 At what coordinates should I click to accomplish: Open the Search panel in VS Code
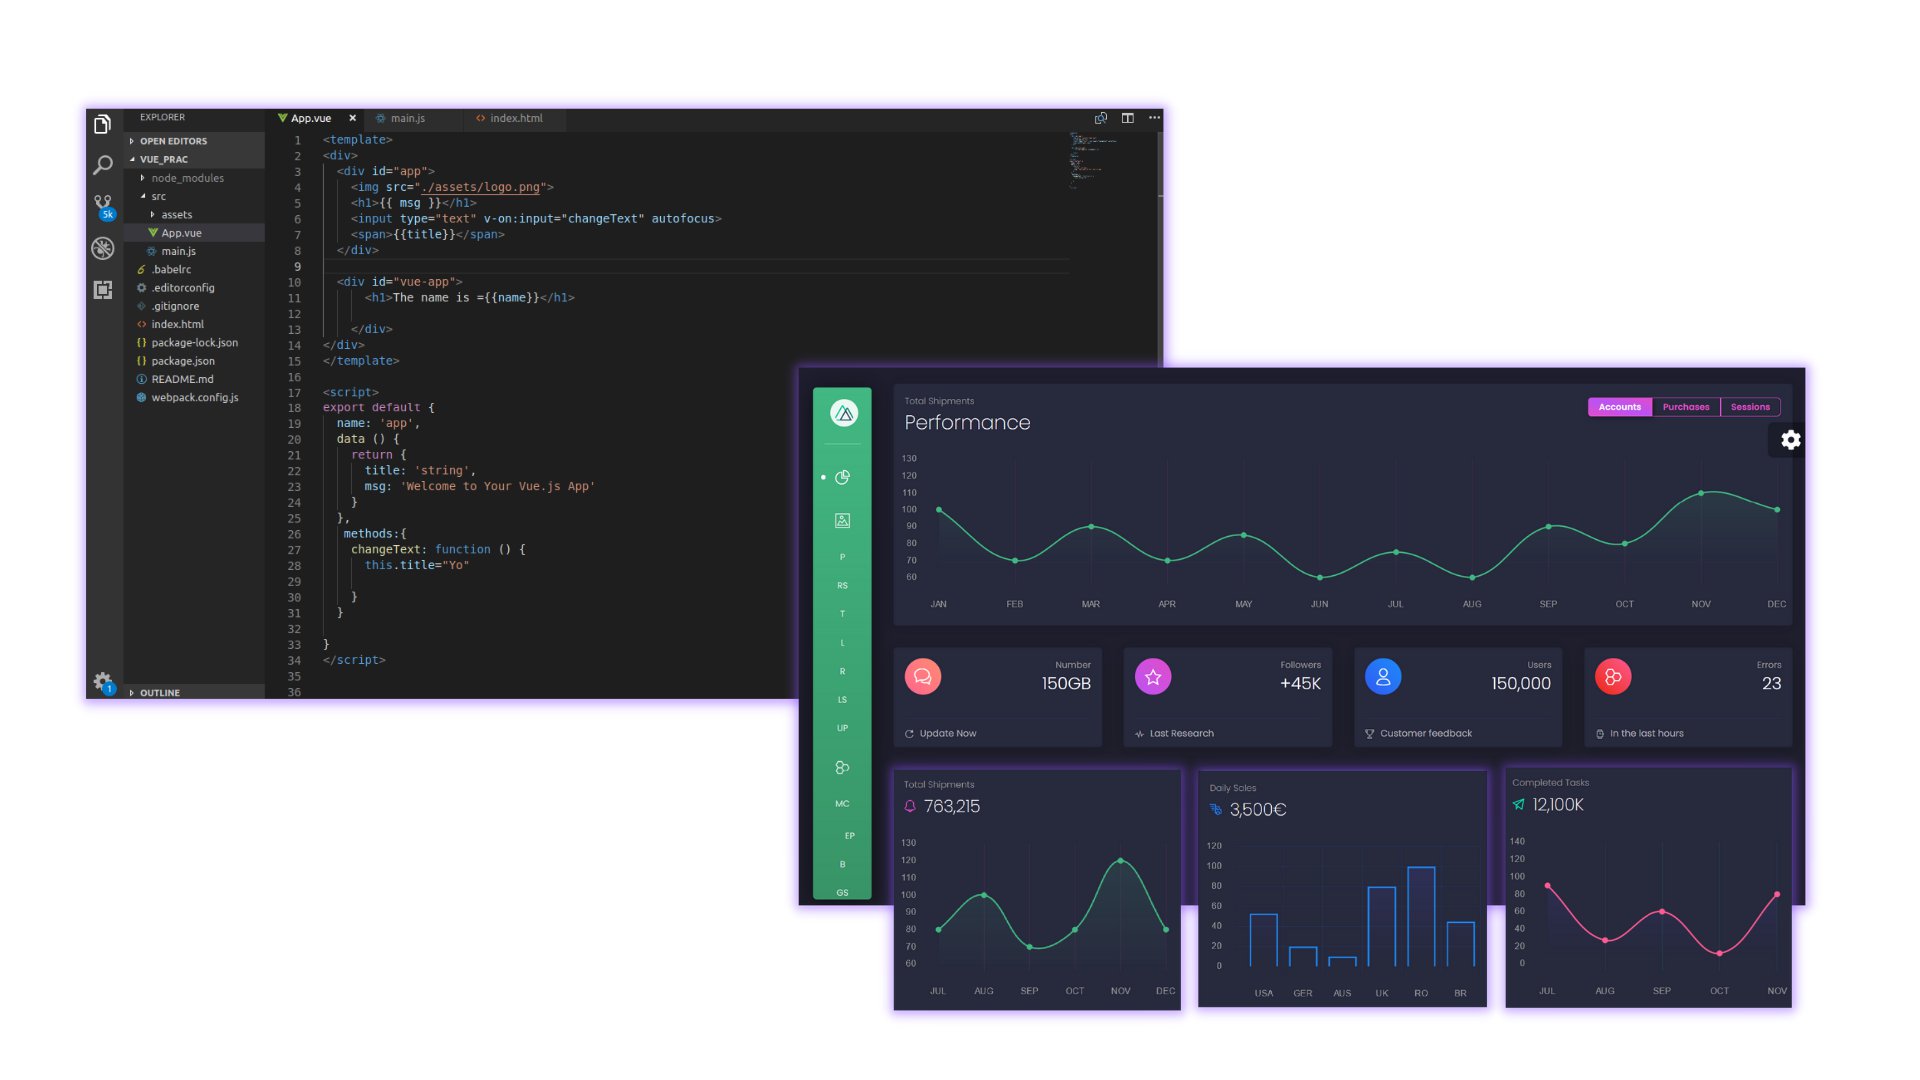(x=101, y=165)
